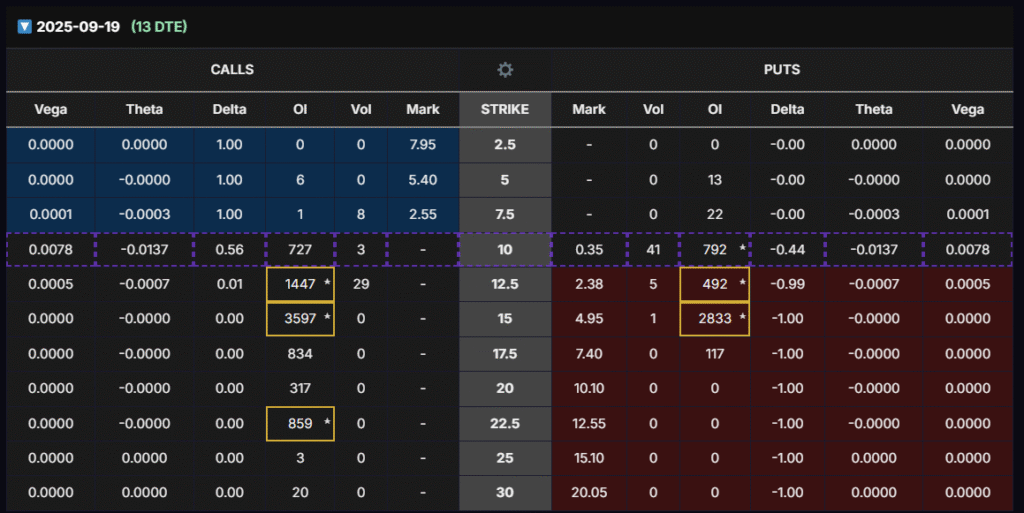
Task: Click the 7.95 call mark price
Action: 423,145
